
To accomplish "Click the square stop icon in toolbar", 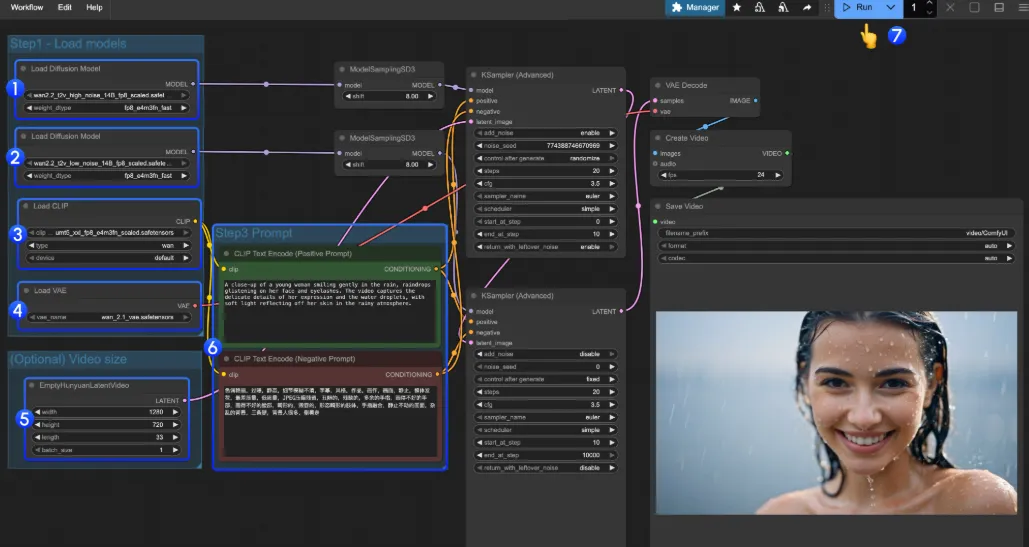I will click(x=974, y=8).
